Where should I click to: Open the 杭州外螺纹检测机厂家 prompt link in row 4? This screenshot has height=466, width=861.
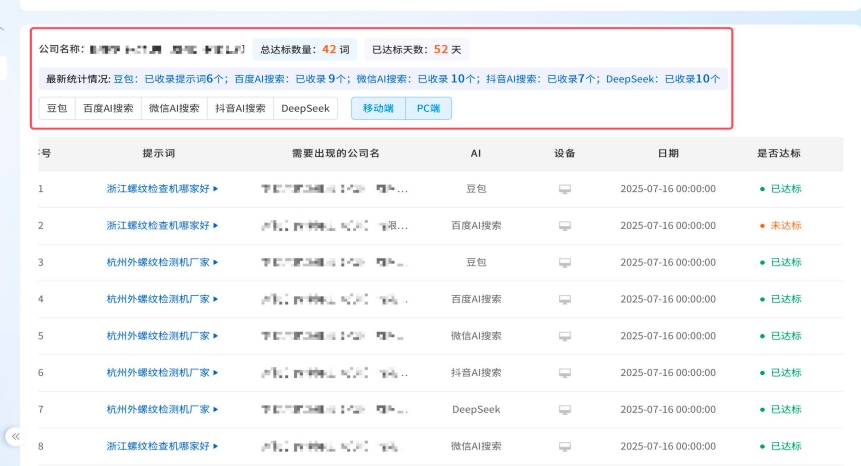pos(158,299)
